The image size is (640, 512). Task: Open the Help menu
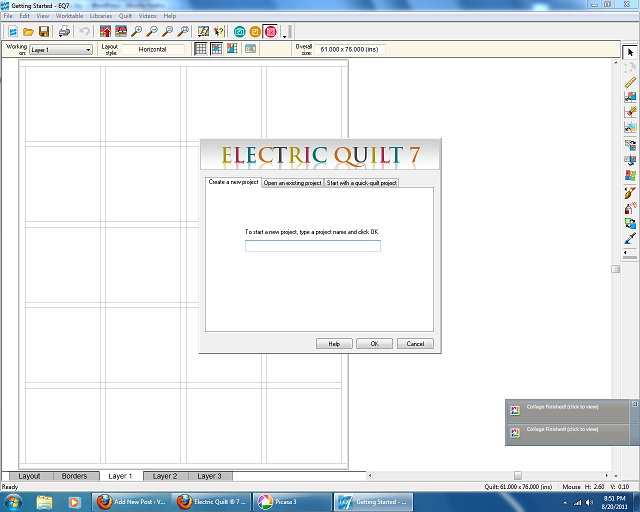pos(170,16)
